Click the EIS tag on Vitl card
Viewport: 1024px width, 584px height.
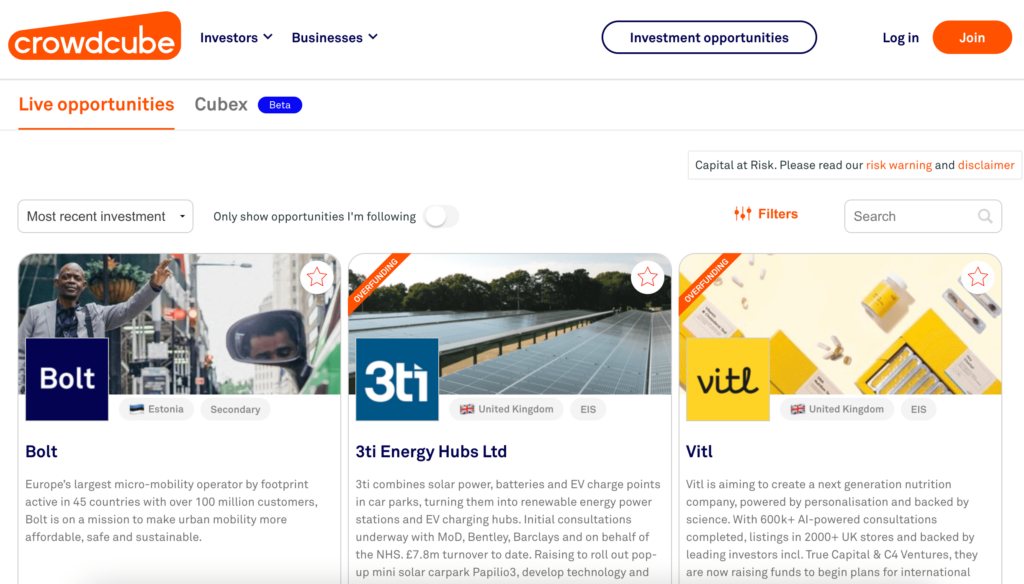click(x=918, y=409)
